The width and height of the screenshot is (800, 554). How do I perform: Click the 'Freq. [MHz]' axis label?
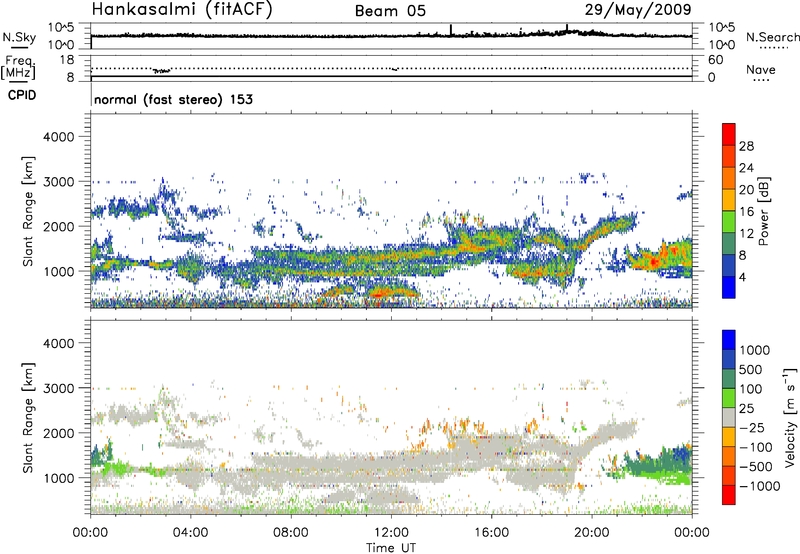coord(18,68)
